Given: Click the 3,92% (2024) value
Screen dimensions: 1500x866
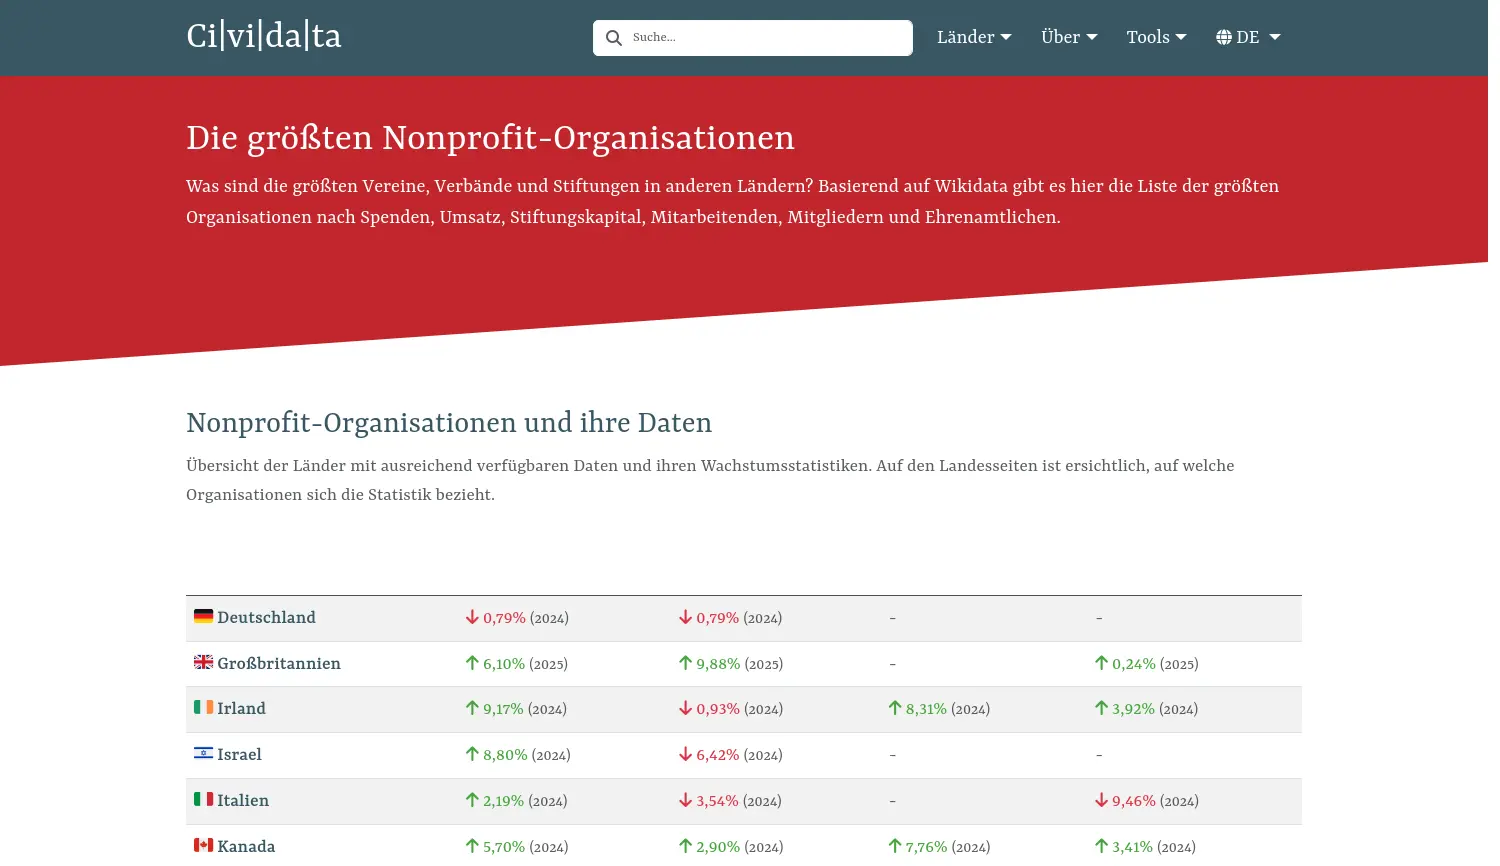Looking at the screenshot, I should click(x=1155, y=709).
